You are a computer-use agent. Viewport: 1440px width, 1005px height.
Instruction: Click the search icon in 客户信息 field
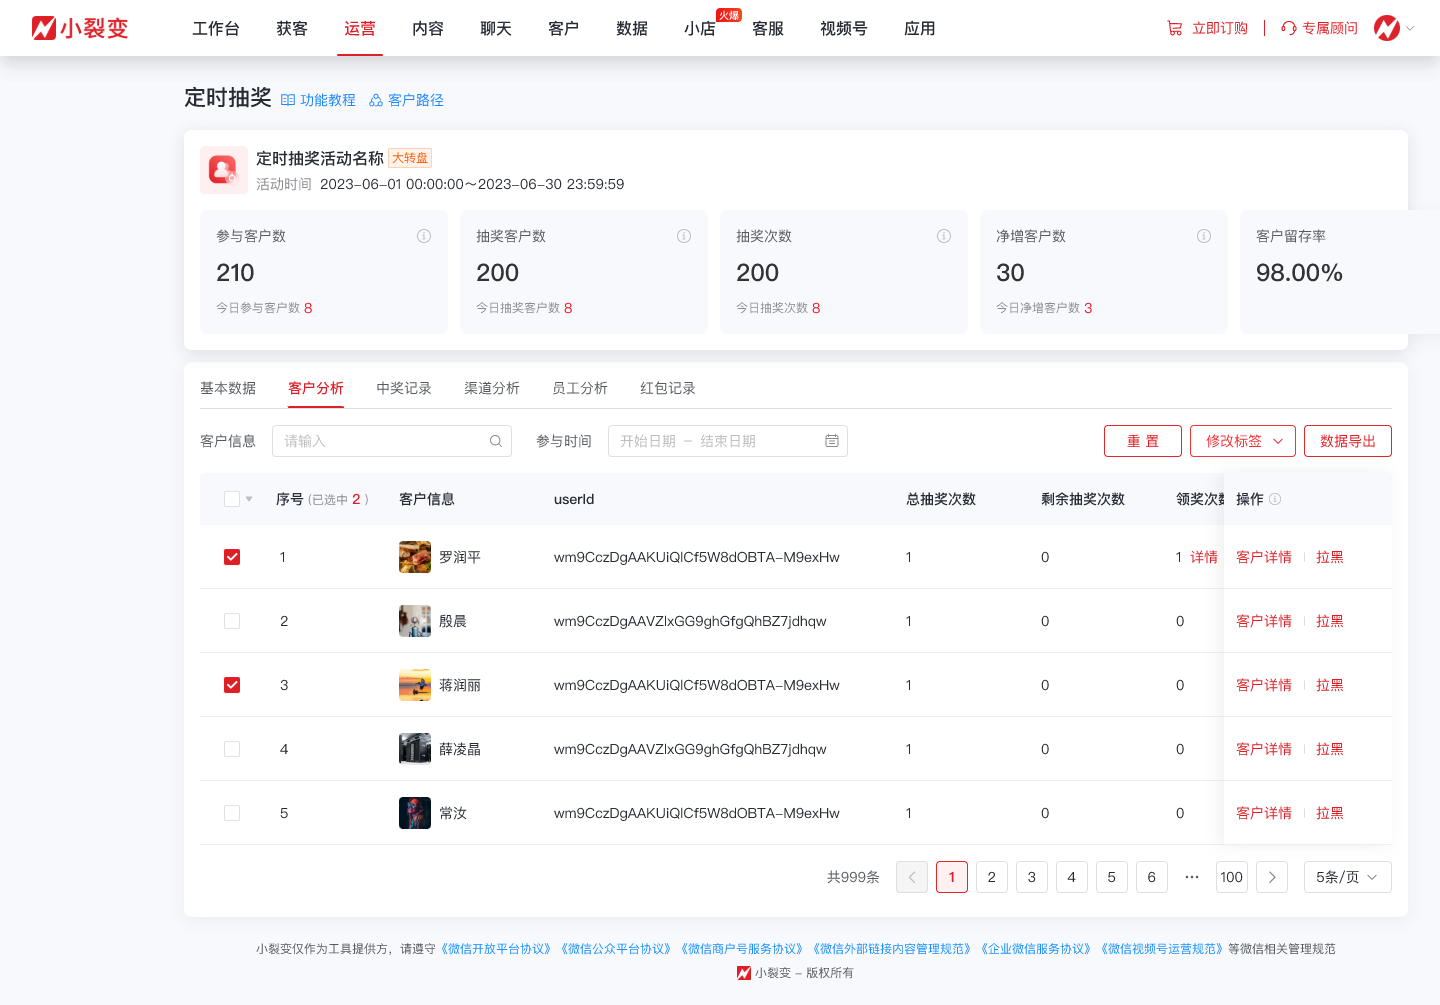tap(496, 441)
